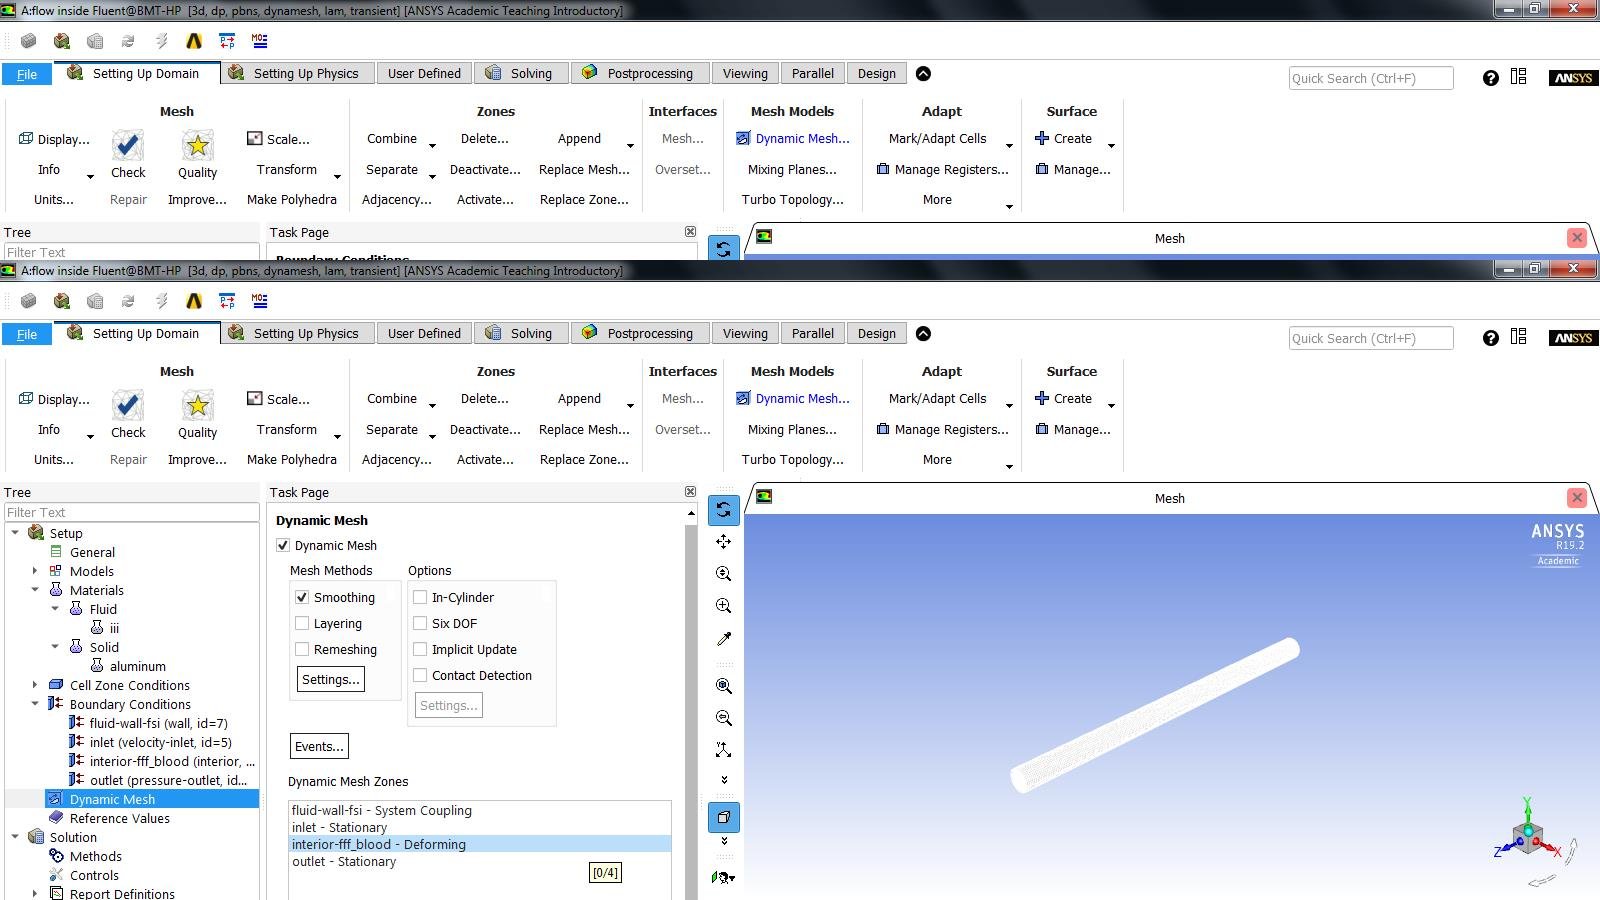The width and height of the screenshot is (1600, 900).
Task: Open the Events dialog
Action: (x=319, y=746)
